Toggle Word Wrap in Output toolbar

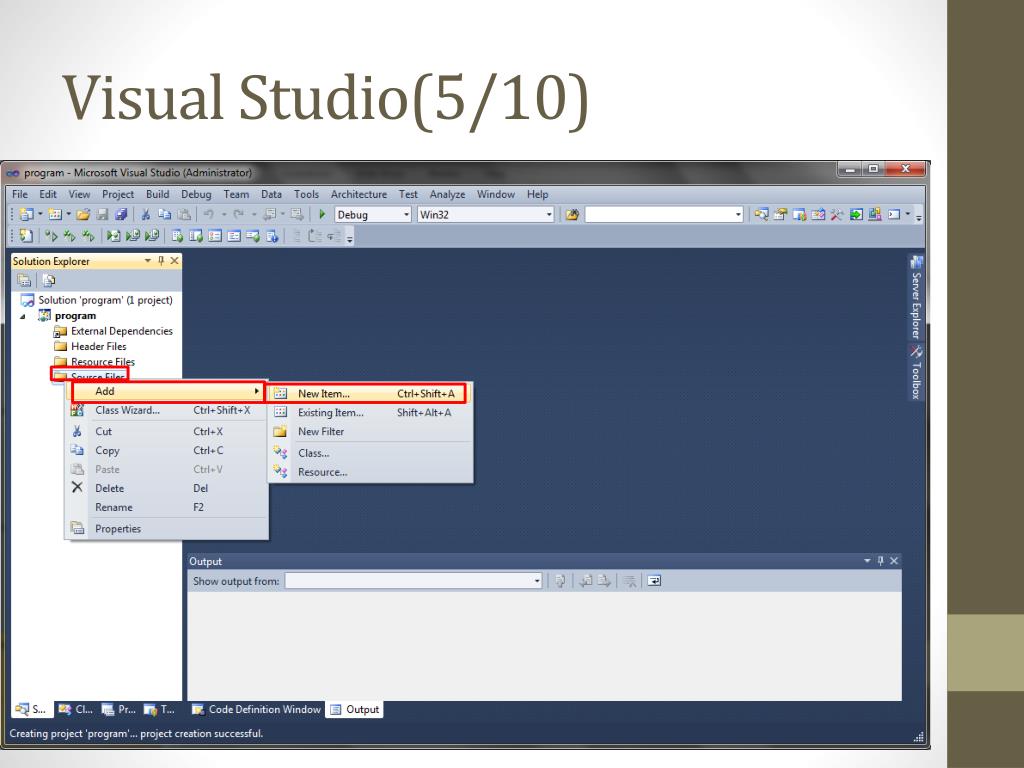click(654, 581)
